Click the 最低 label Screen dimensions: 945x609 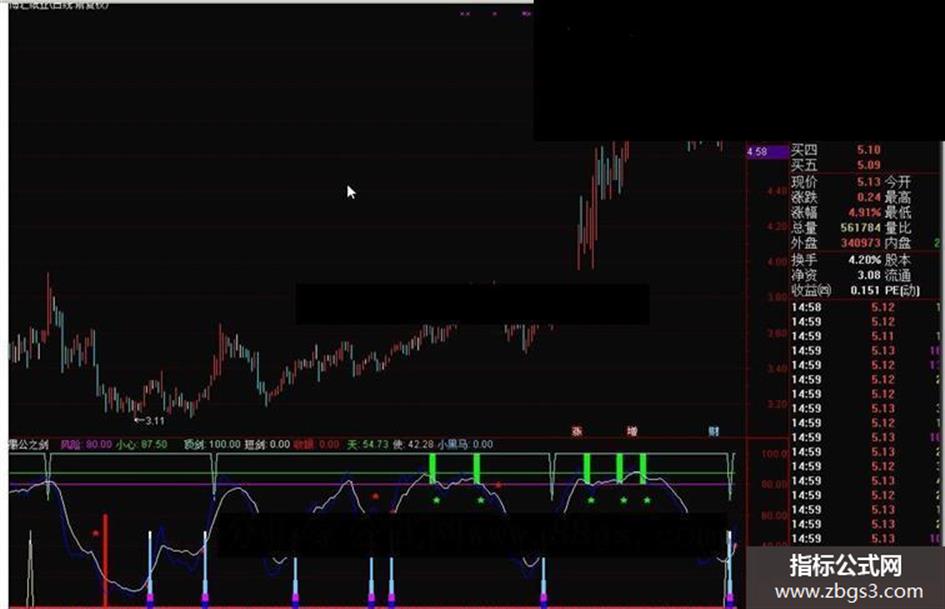898,212
